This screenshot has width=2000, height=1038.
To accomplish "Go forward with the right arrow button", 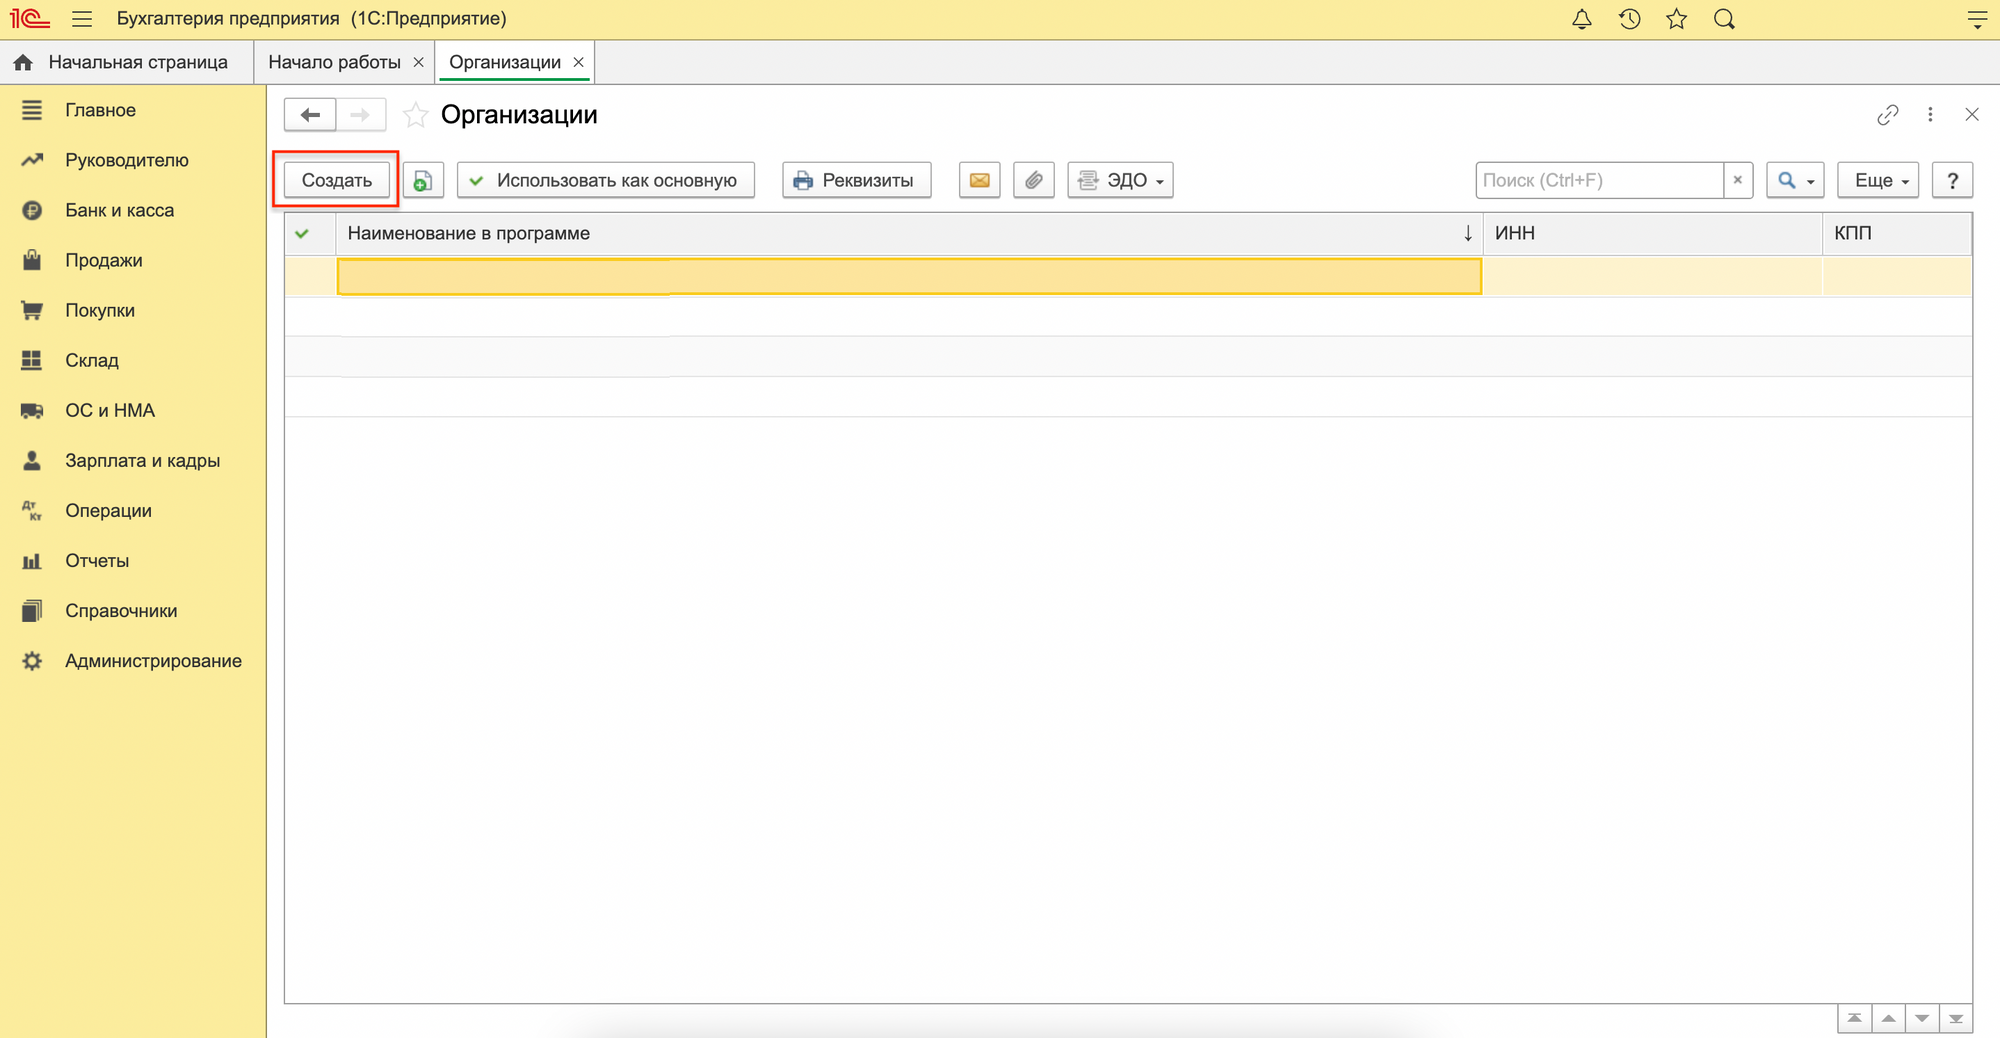I will (360, 115).
